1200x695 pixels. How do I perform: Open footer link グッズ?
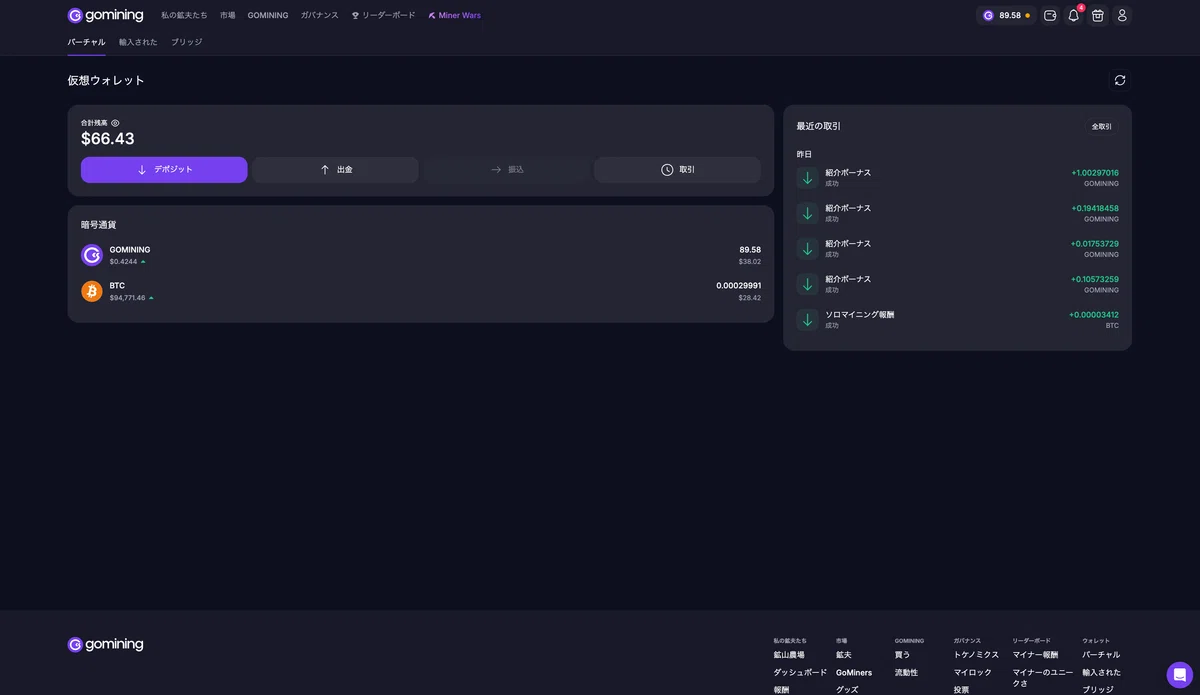pyautogui.click(x=847, y=690)
